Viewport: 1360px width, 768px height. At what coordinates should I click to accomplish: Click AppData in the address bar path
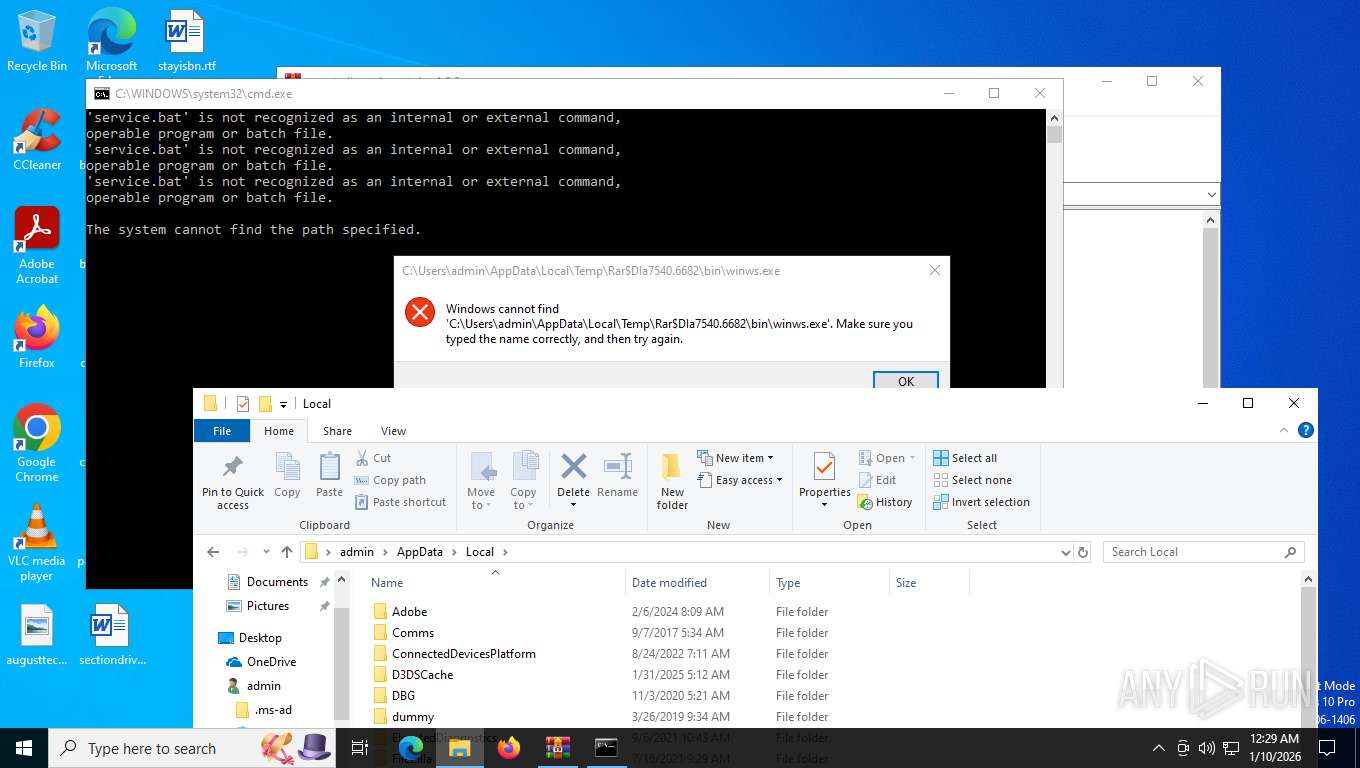[x=419, y=552]
